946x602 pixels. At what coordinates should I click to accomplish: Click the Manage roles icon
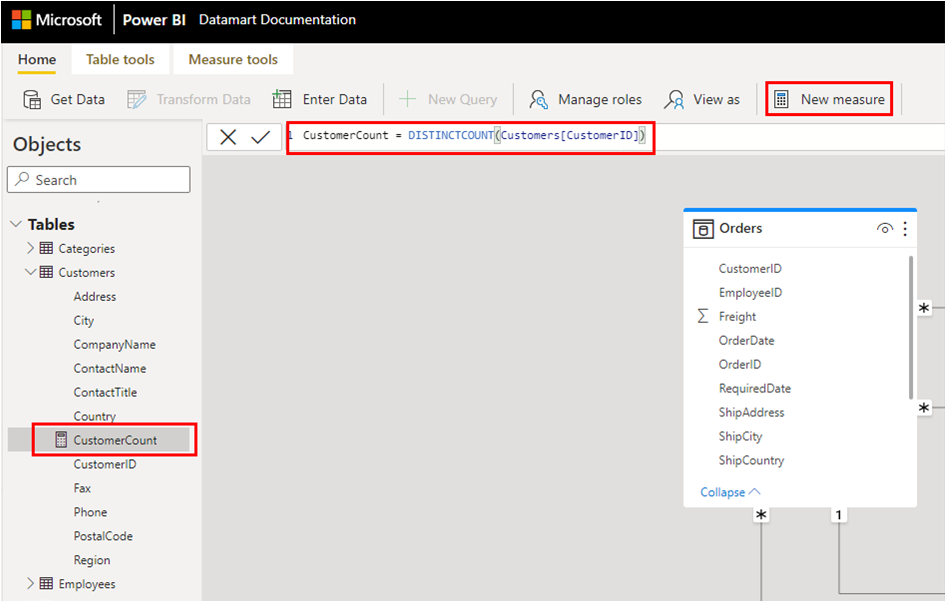coord(538,100)
